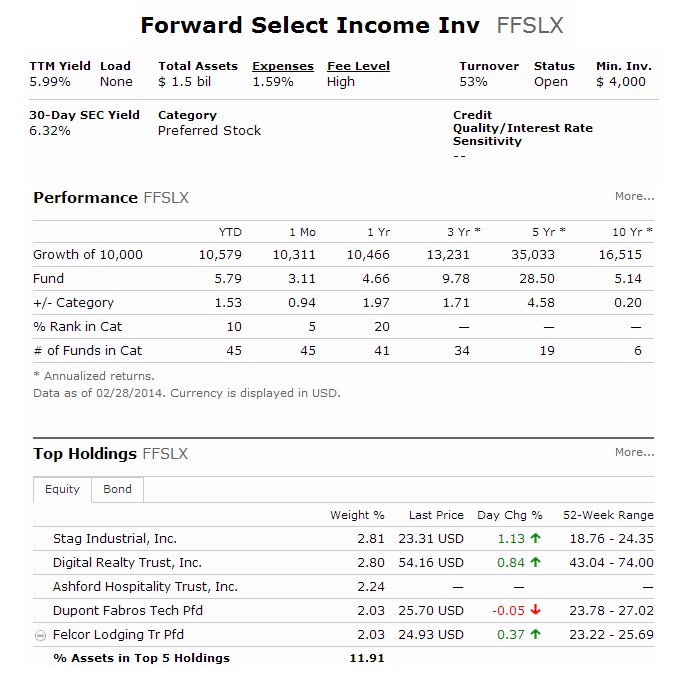
Task: Select Dupont Fabros Tech Pfd holding
Action: click(x=128, y=610)
